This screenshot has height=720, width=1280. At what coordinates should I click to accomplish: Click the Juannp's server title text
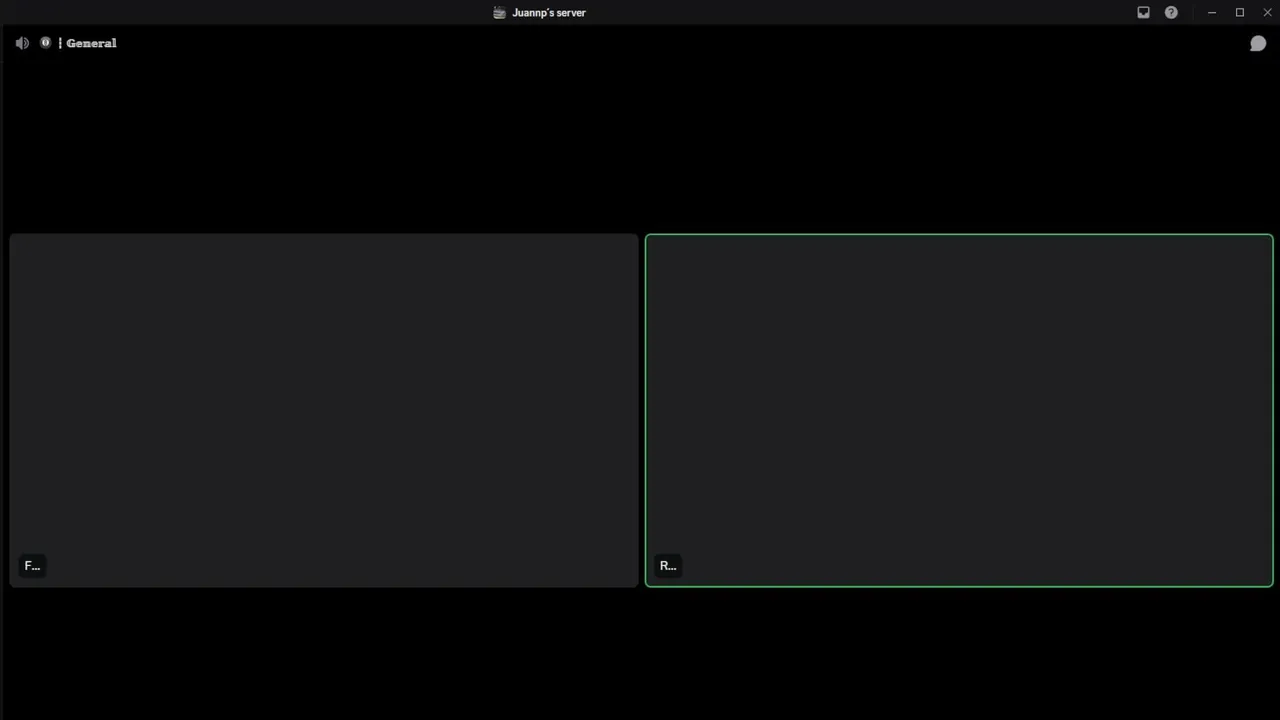pyautogui.click(x=549, y=13)
